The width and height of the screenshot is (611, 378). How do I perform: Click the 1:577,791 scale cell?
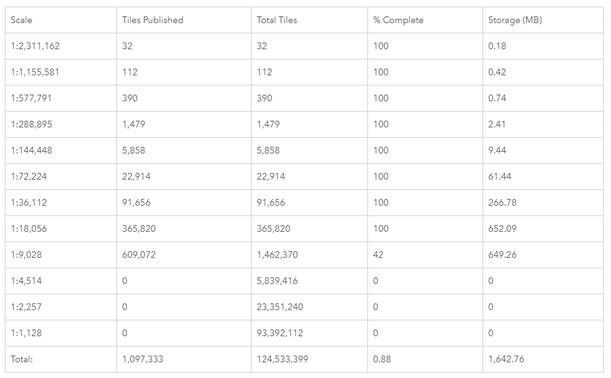tap(61, 98)
